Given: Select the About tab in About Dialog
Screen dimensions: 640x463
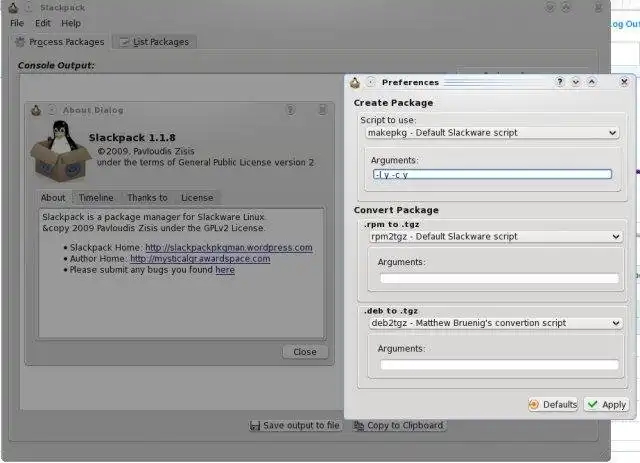Looking at the screenshot, I should pyautogui.click(x=53, y=198).
